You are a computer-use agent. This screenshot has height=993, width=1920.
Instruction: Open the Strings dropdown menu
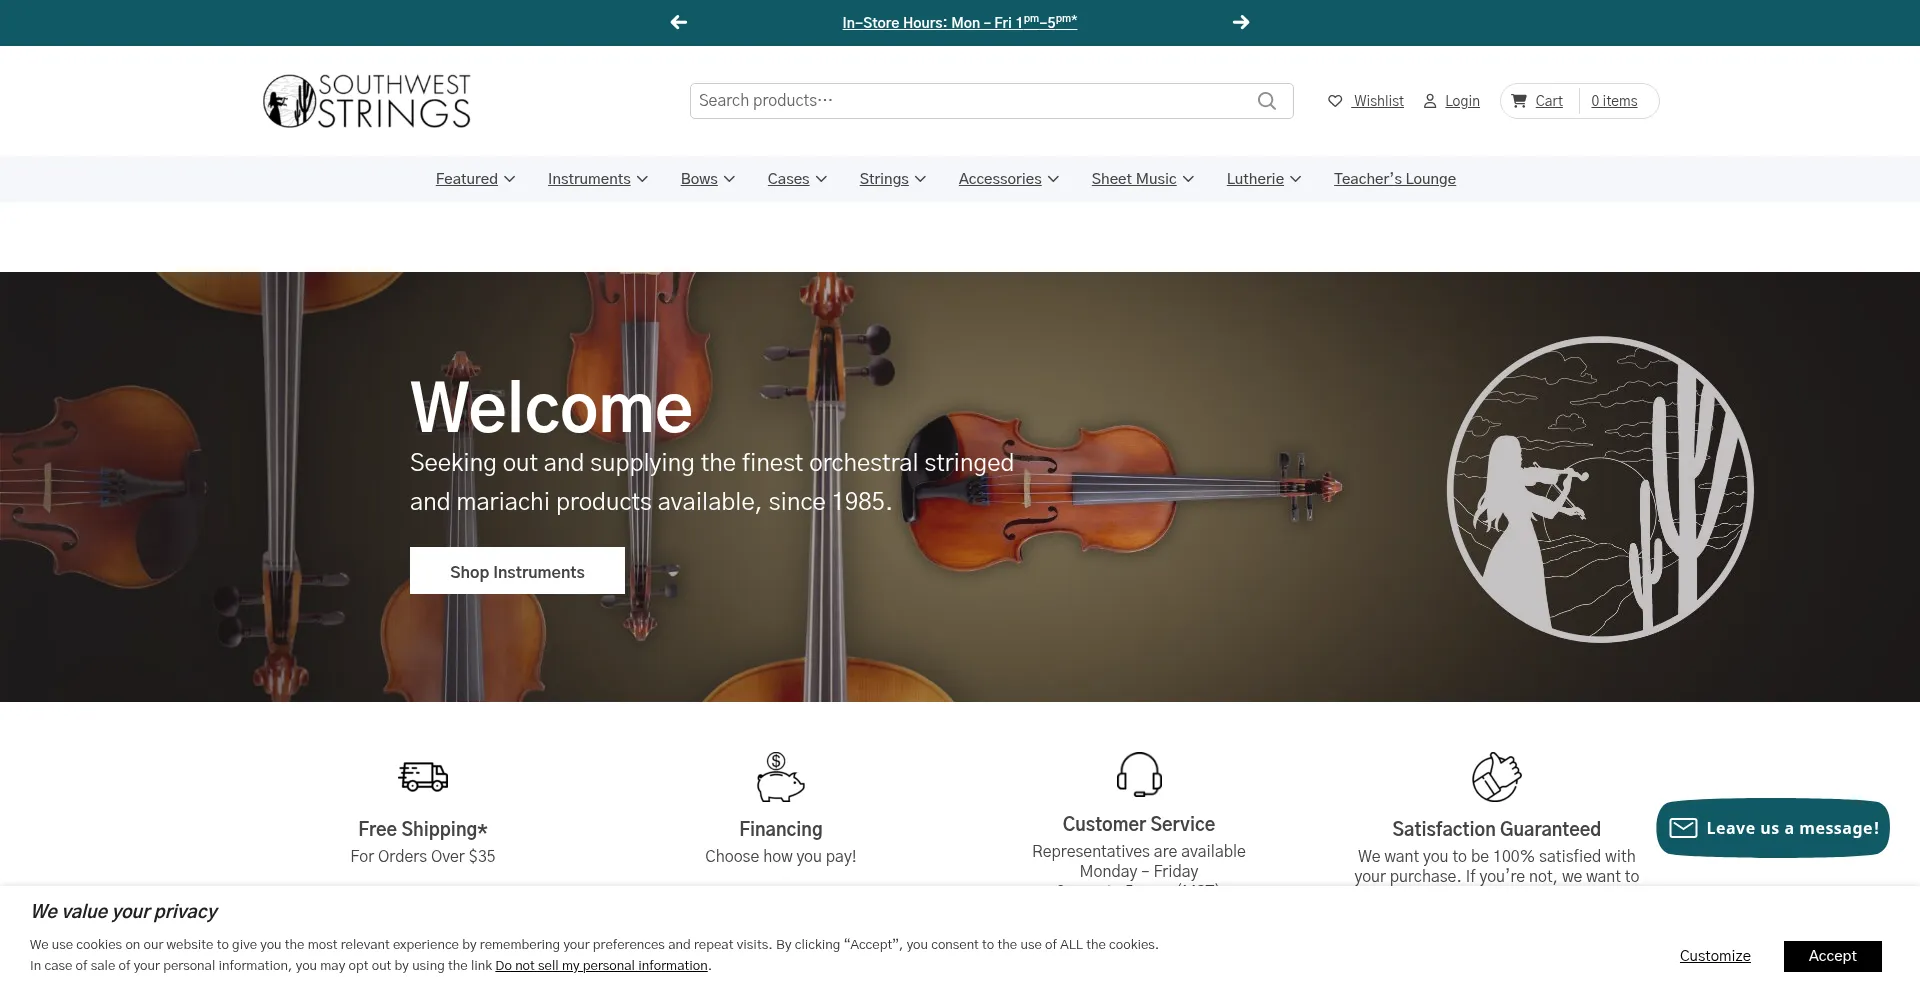pos(892,179)
